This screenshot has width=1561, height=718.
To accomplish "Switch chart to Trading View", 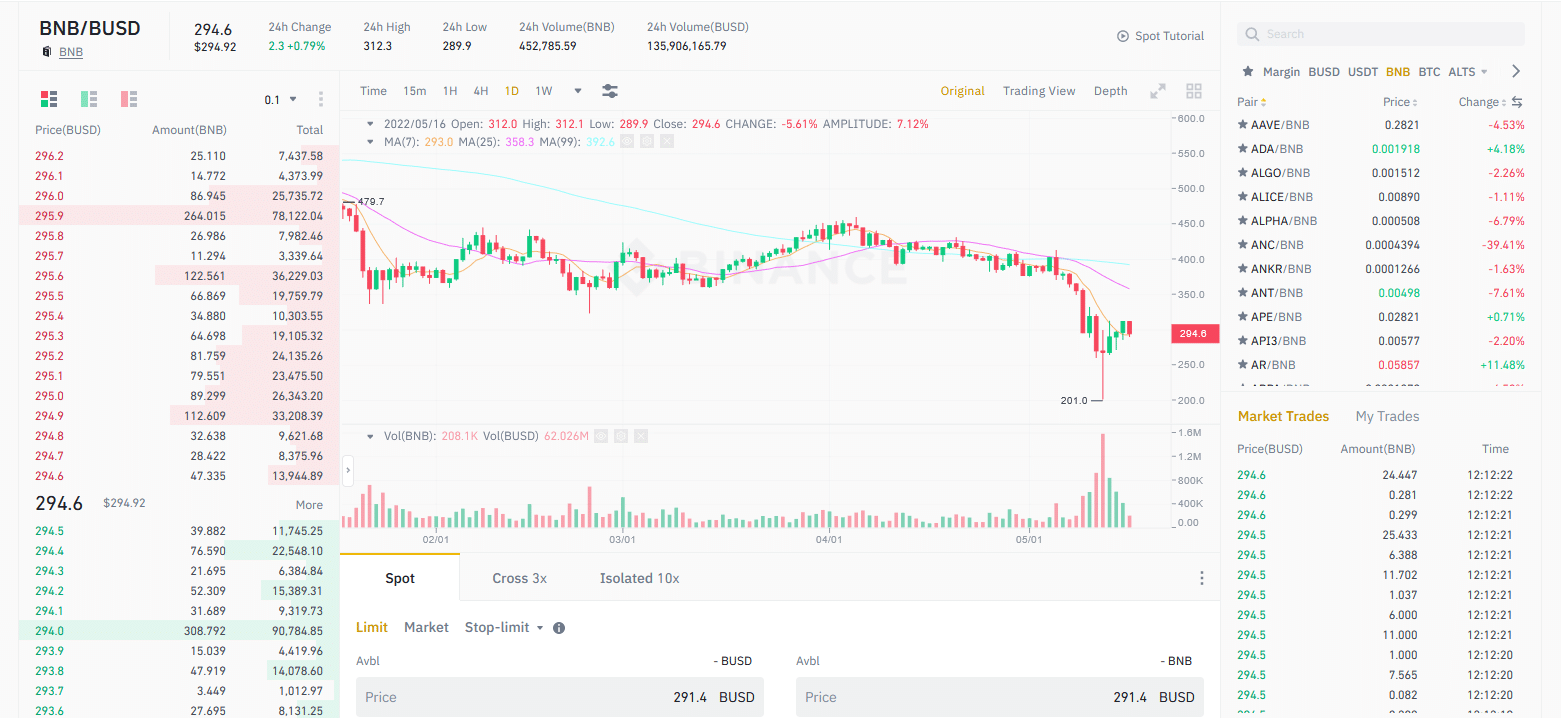I will (1039, 91).
